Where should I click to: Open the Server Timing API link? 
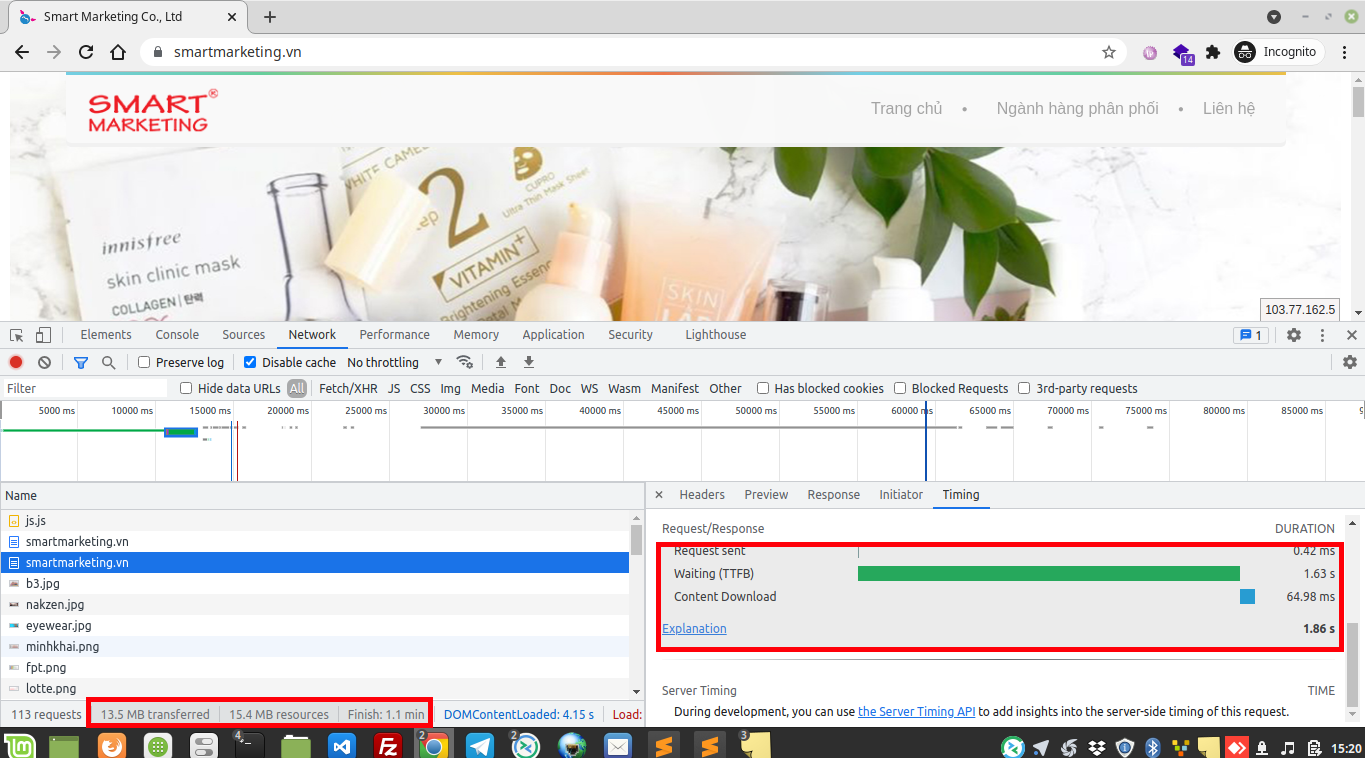[x=917, y=712]
